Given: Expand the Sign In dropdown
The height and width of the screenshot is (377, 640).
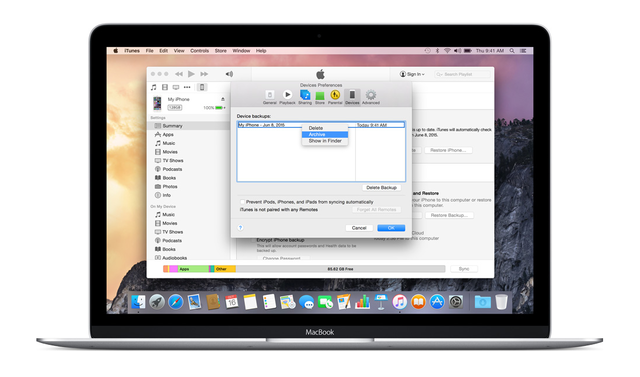Looking at the screenshot, I should [x=412, y=74].
